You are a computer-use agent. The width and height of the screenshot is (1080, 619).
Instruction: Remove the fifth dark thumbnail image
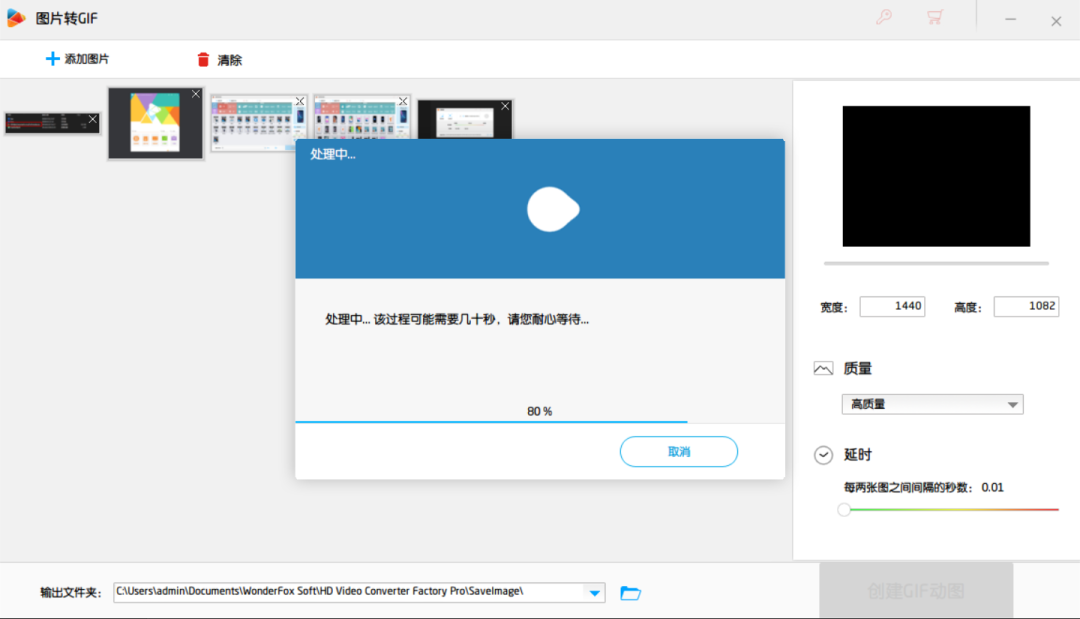pyautogui.click(x=506, y=106)
